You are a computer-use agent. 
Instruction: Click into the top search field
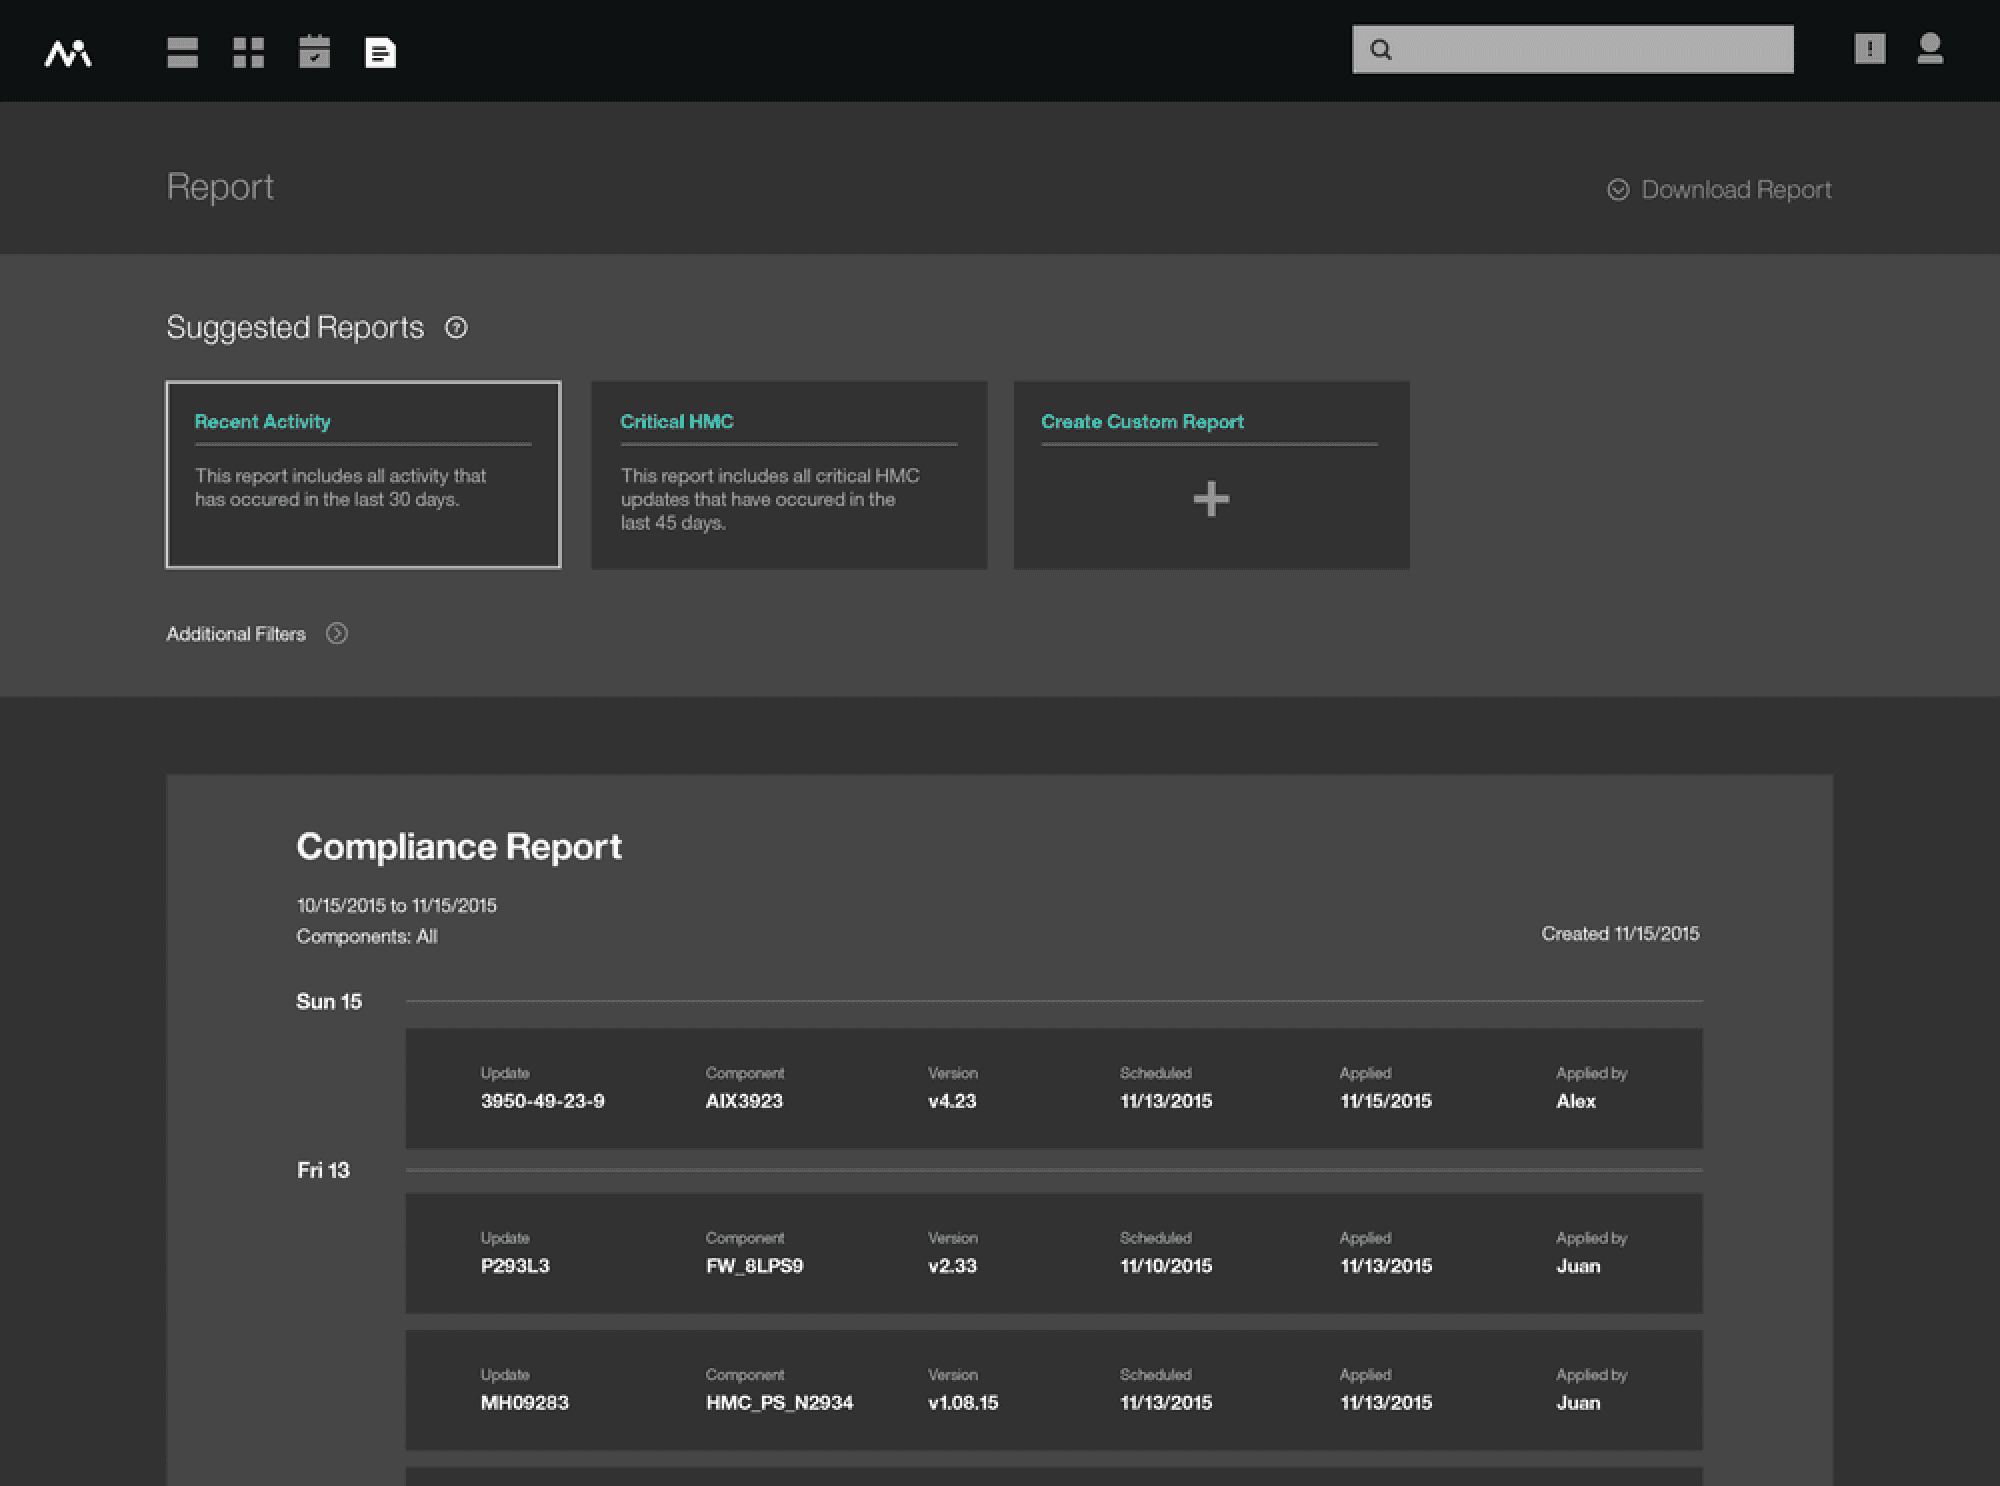pyautogui.click(x=1590, y=50)
